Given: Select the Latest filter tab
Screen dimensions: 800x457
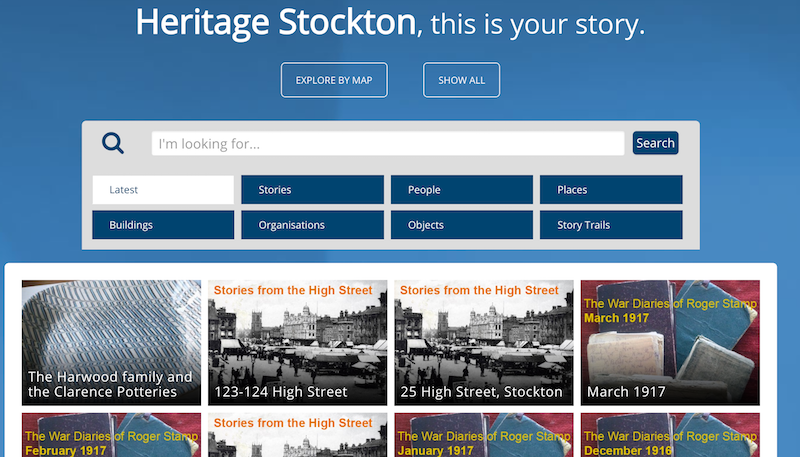Looking at the screenshot, I should tap(163, 190).
